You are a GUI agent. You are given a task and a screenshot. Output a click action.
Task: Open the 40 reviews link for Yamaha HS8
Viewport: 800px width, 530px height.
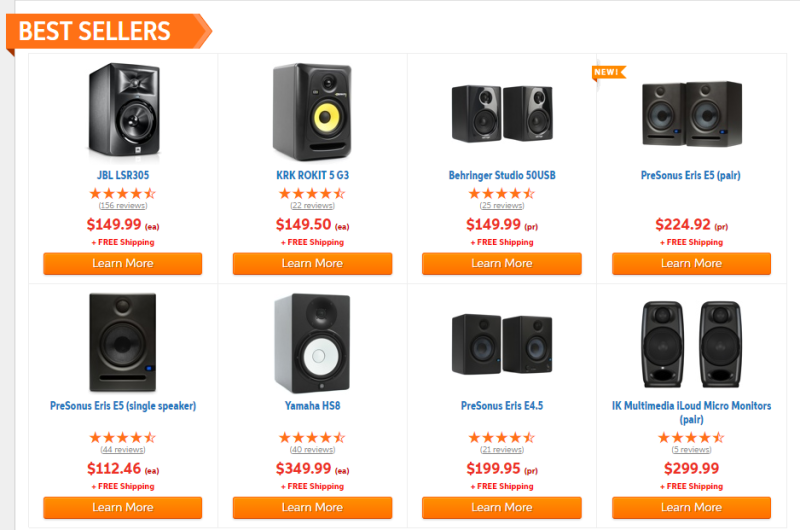pos(312,449)
